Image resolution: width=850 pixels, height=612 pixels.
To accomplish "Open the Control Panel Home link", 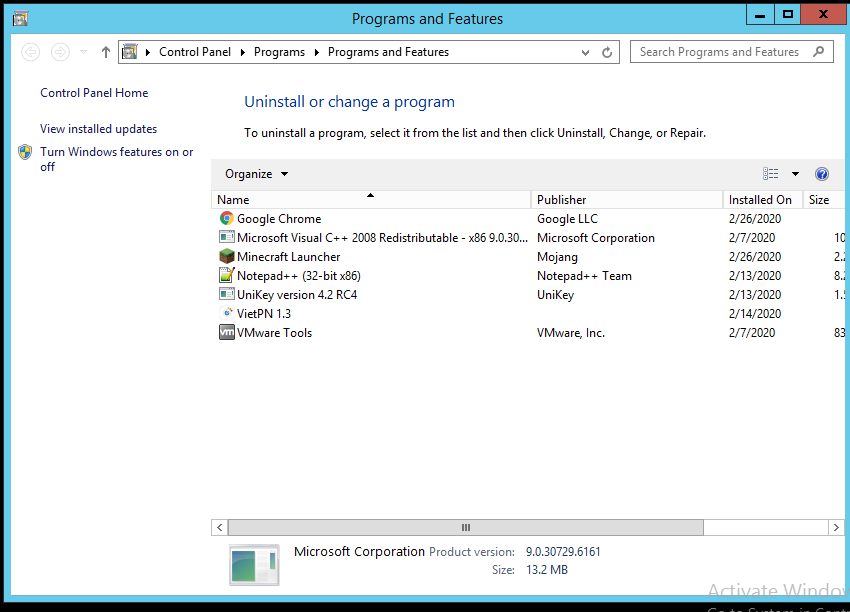I will pos(94,93).
